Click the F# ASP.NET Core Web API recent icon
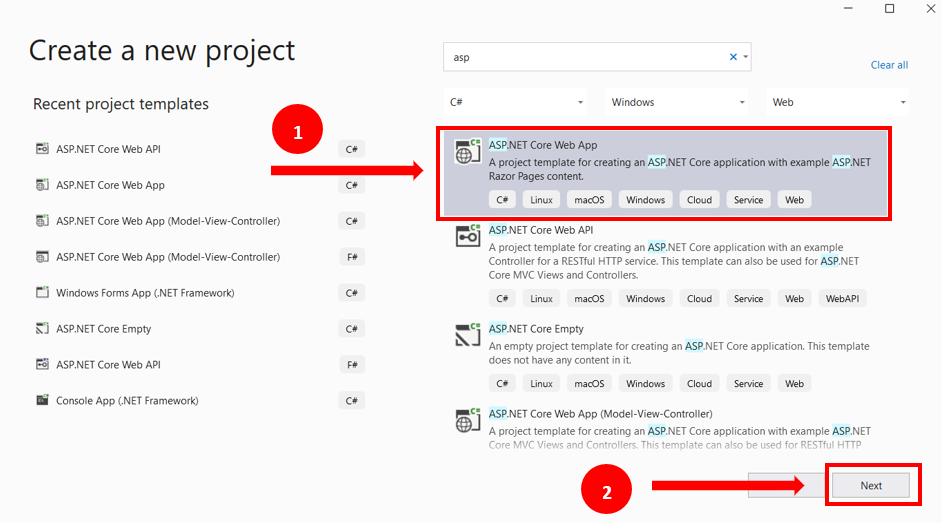Screen dimensions: 942x523 42,364
